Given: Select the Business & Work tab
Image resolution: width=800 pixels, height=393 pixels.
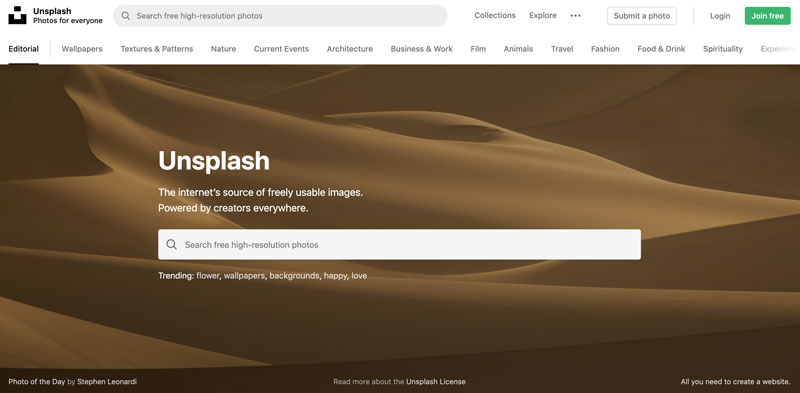Looking at the screenshot, I should point(421,49).
